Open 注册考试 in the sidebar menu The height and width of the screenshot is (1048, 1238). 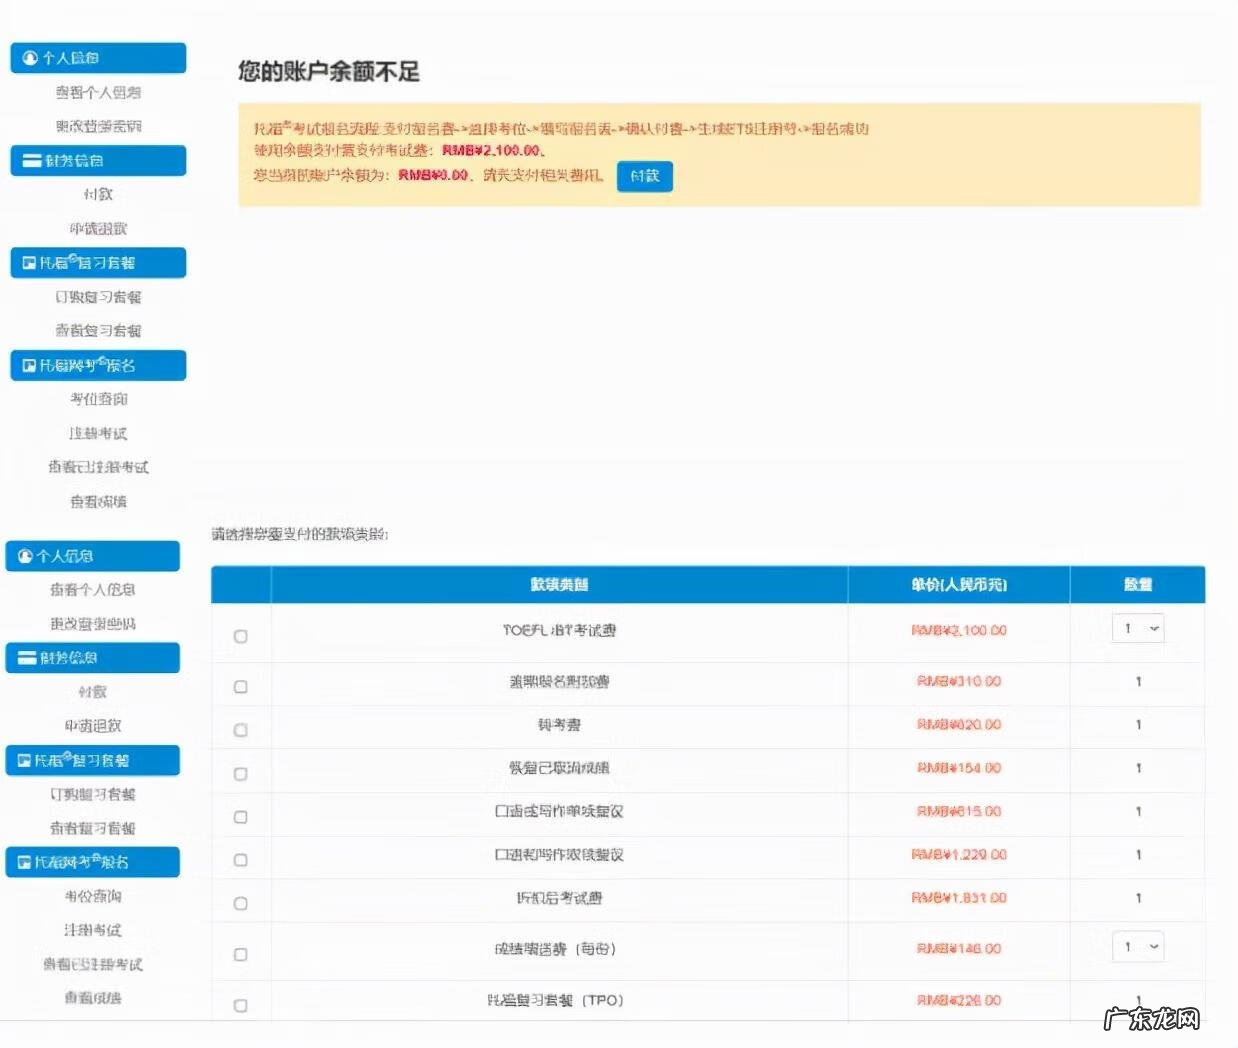coord(97,433)
